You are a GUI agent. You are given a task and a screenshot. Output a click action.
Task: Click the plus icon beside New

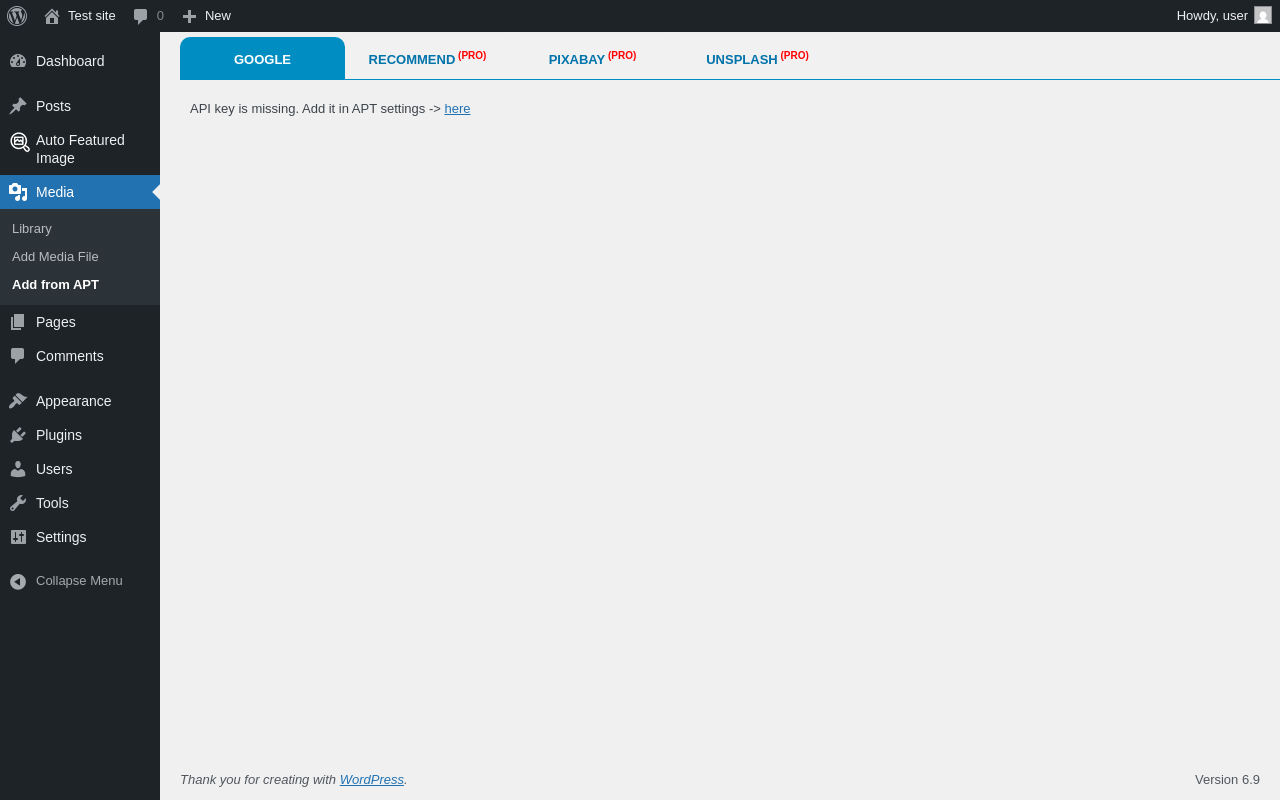tap(189, 16)
